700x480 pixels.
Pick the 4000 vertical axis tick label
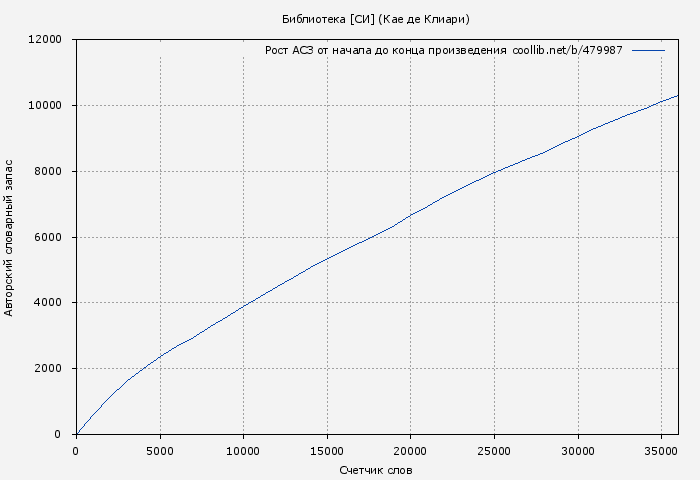point(48,303)
